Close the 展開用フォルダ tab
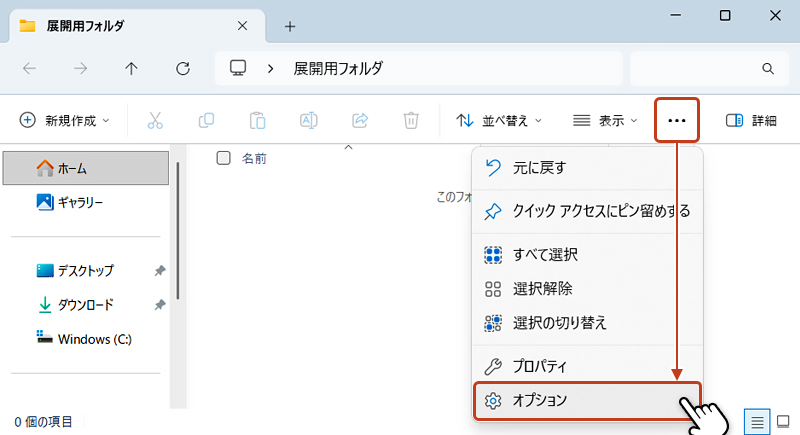 click(242, 25)
